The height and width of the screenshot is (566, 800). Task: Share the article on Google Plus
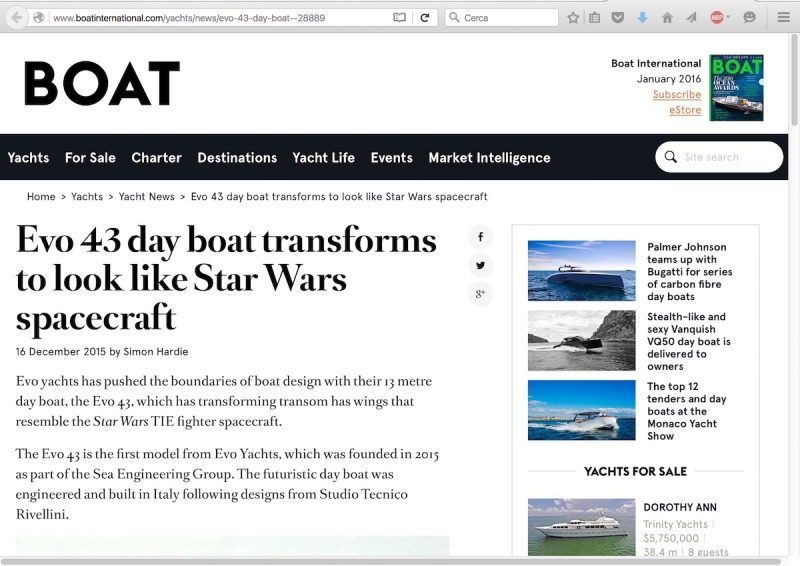[x=480, y=293]
